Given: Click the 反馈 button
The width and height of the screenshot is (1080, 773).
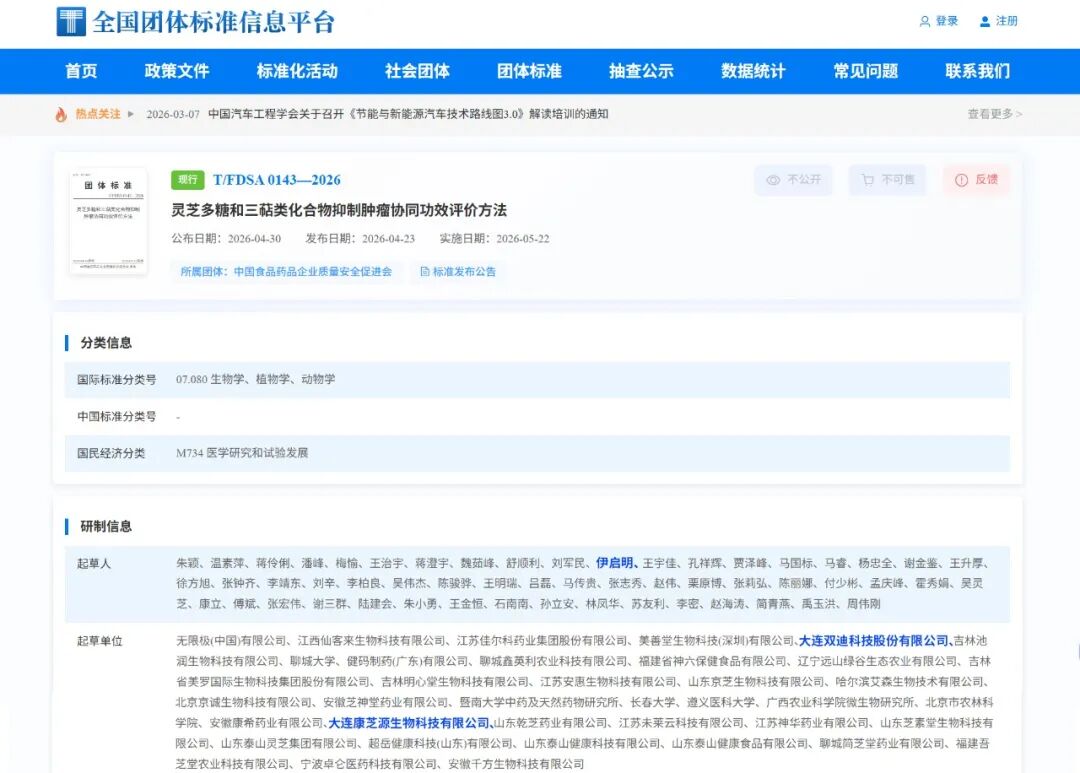Looking at the screenshot, I should pyautogui.click(x=977, y=180).
